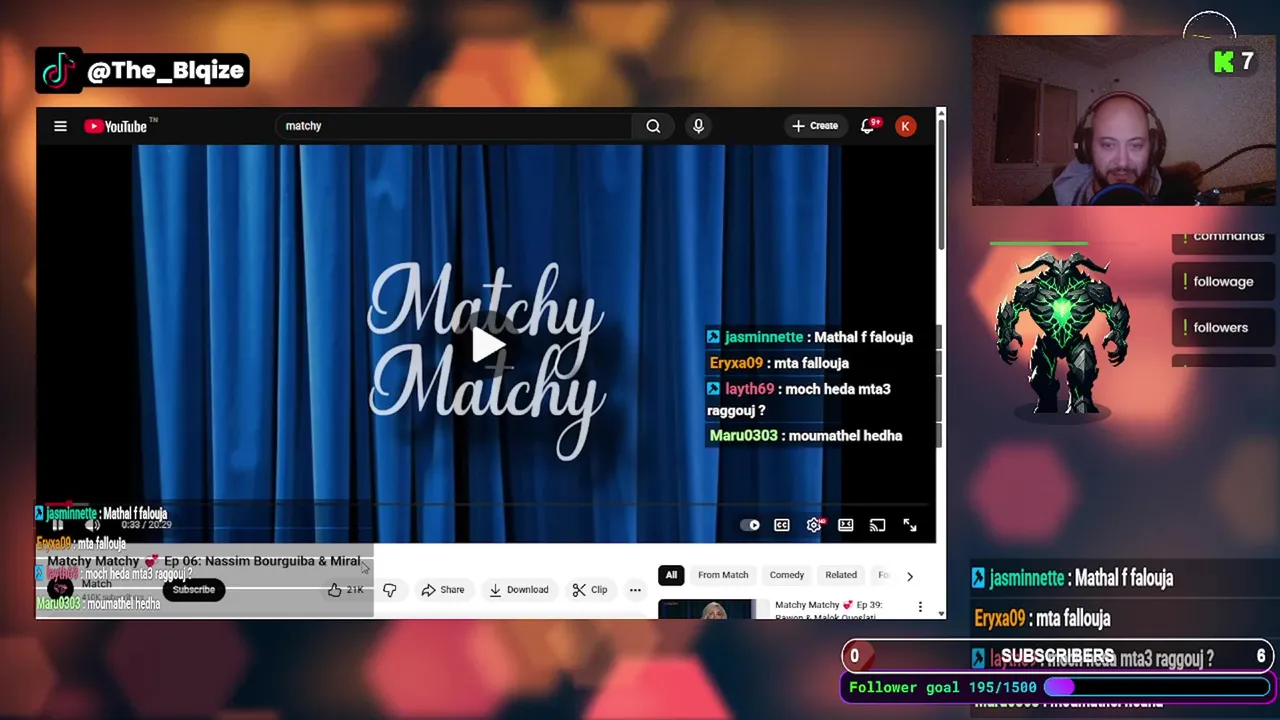Viewport: 1280px width, 720px height.
Task: Click the Create button
Action: [815, 126]
